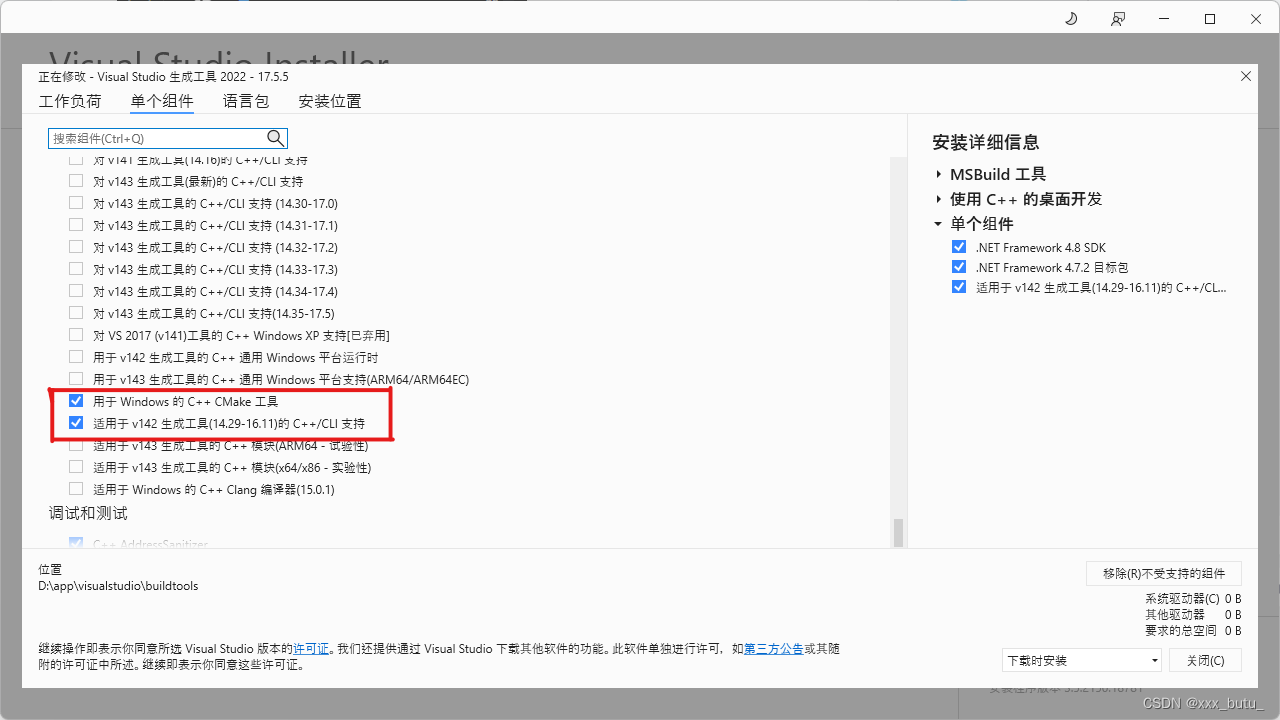The image size is (1280, 720).
Task: Click 移除不受支持的组件 button
Action: click(x=1163, y=573)
